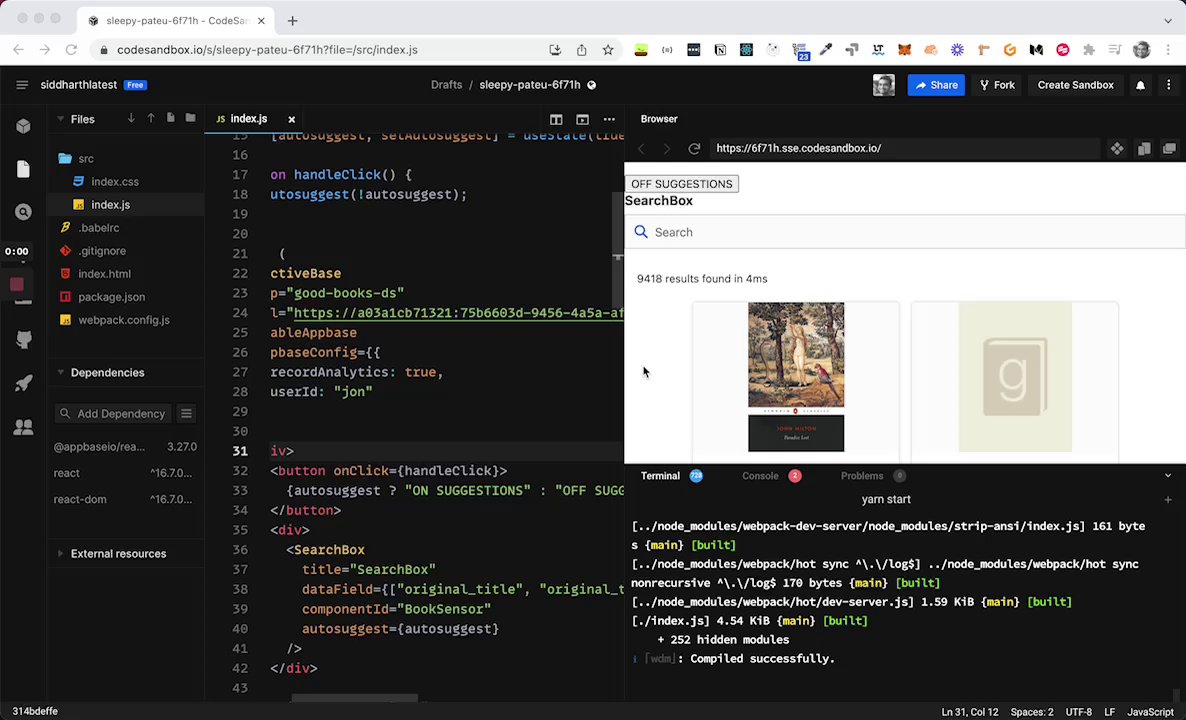
Task: Focus the Add Dependency input
Action: tap(113, 414)
